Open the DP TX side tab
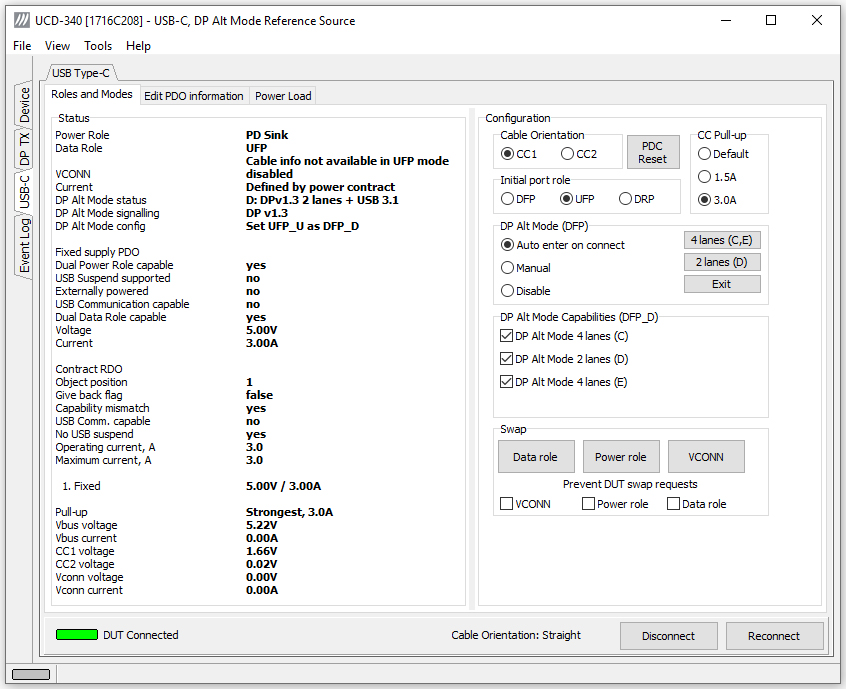The height and width of the screenshot is (689, 846). [x=24, y=147]
